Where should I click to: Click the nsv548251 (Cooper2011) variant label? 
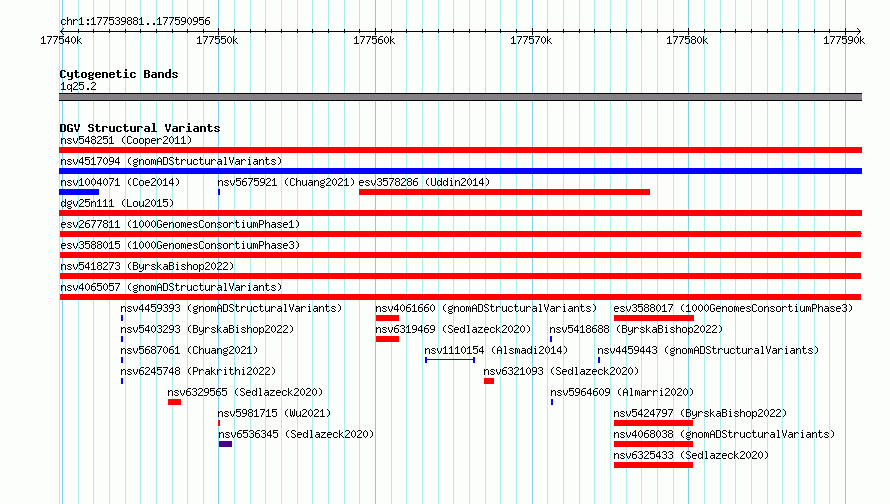coord(126,140)
